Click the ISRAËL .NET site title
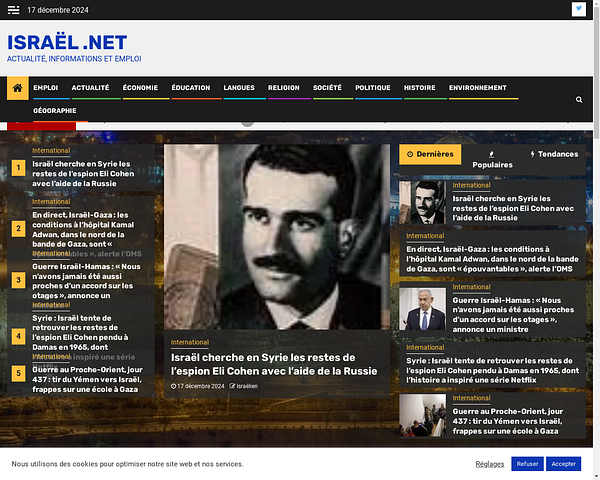 coord(67,42)
